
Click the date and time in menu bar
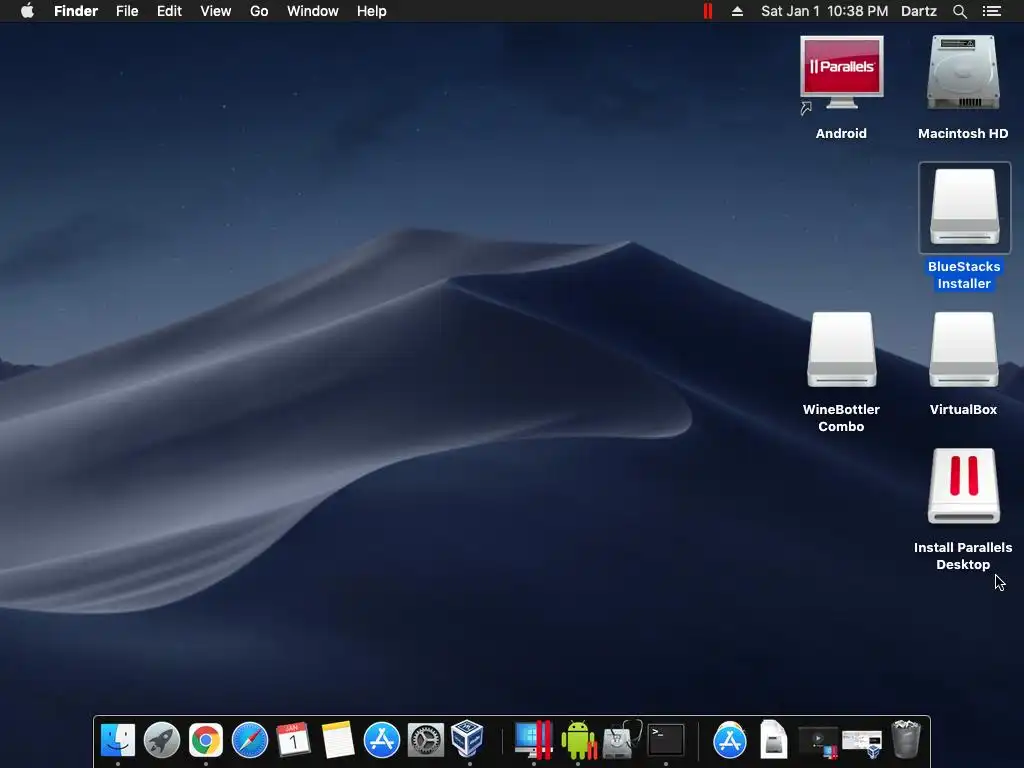(x=824, y=11)
